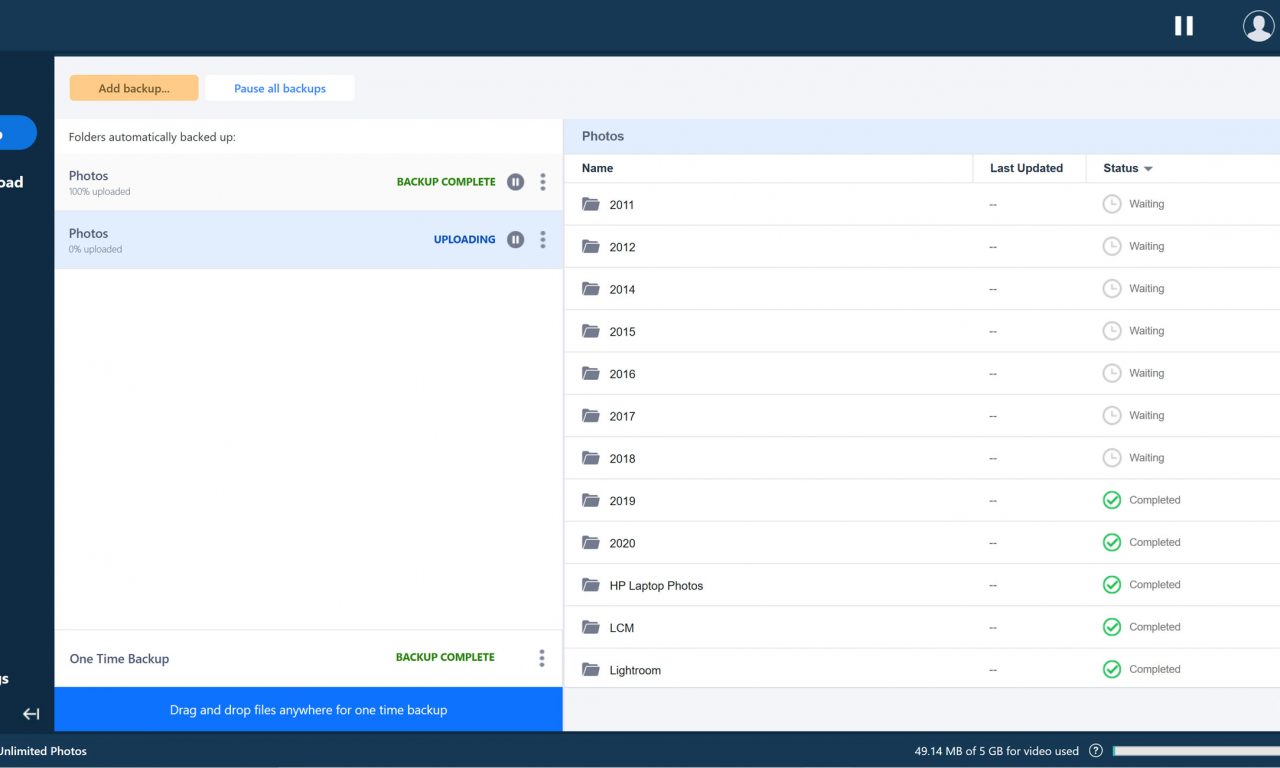The width and height of the screenshot is (1280, 768).
Task: Open options menu for uploading Photos backup
Action: [x=543, y=240]
